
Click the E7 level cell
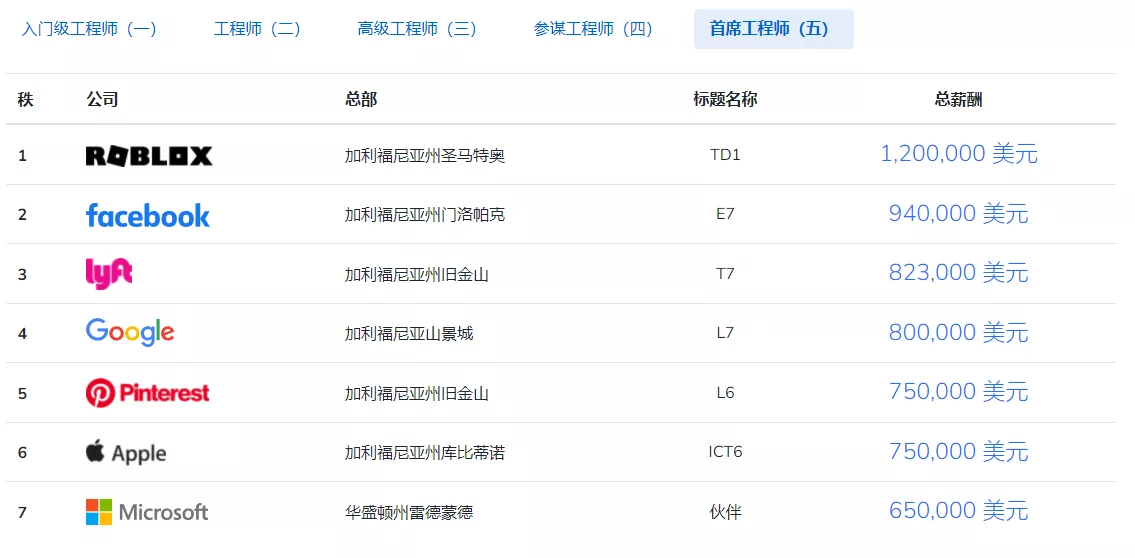click(x=725, y=214)
